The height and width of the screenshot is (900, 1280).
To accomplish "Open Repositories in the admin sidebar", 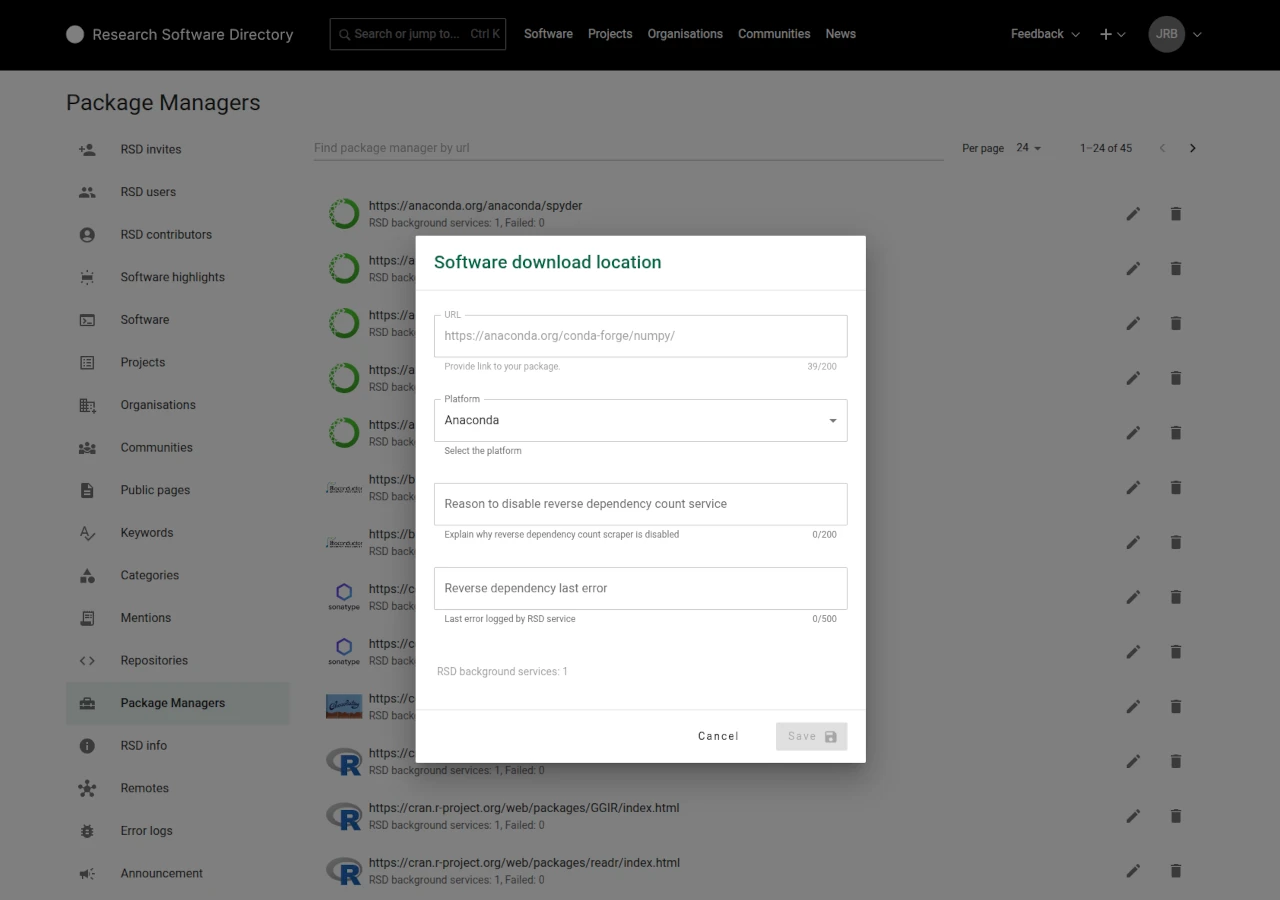I will coord(154,660).
